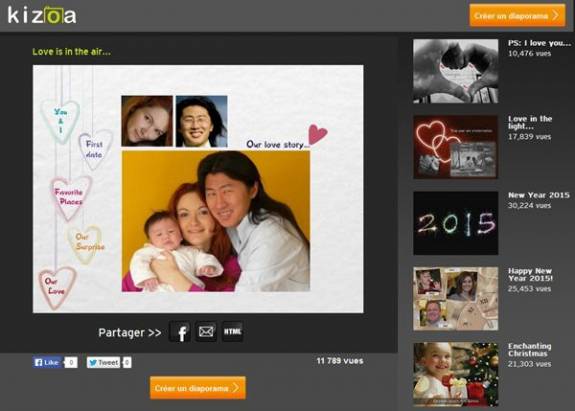Open 'Love in the light...' thumbnail
The image size is (575, 411).
click(455, 147)
